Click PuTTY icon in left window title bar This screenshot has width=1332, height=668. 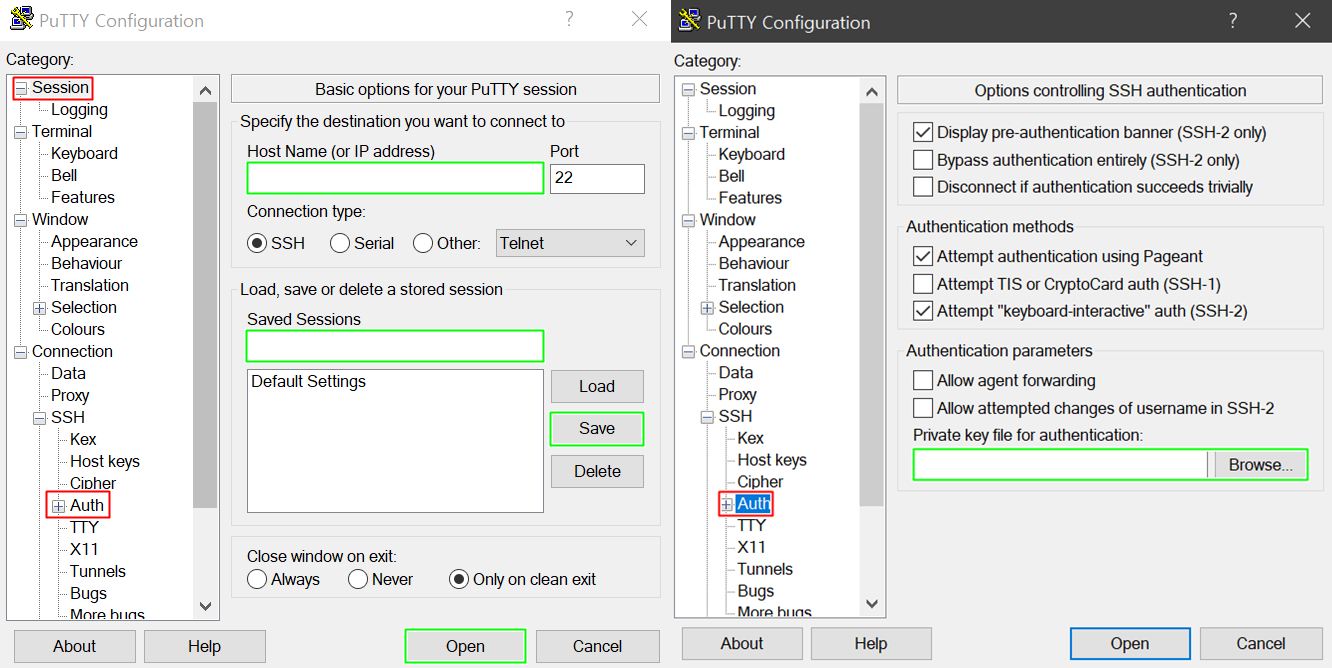(21, 19)
